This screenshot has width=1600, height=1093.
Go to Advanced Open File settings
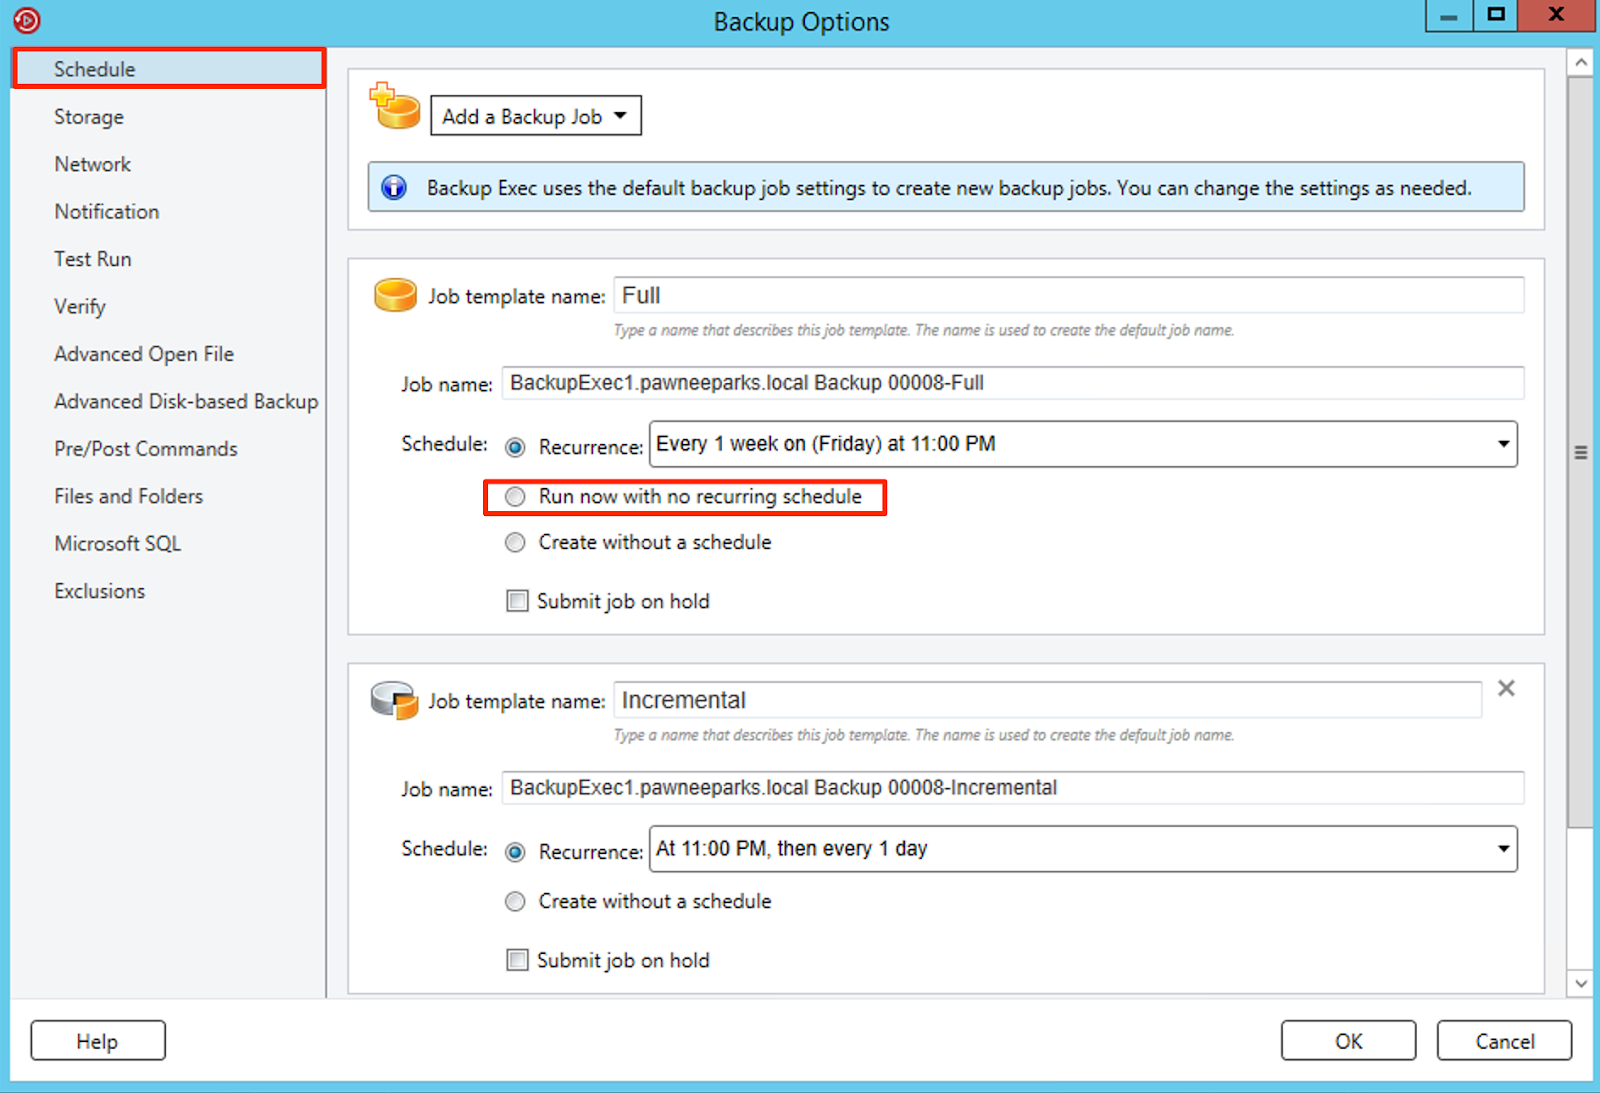click(x=143, y=354)
